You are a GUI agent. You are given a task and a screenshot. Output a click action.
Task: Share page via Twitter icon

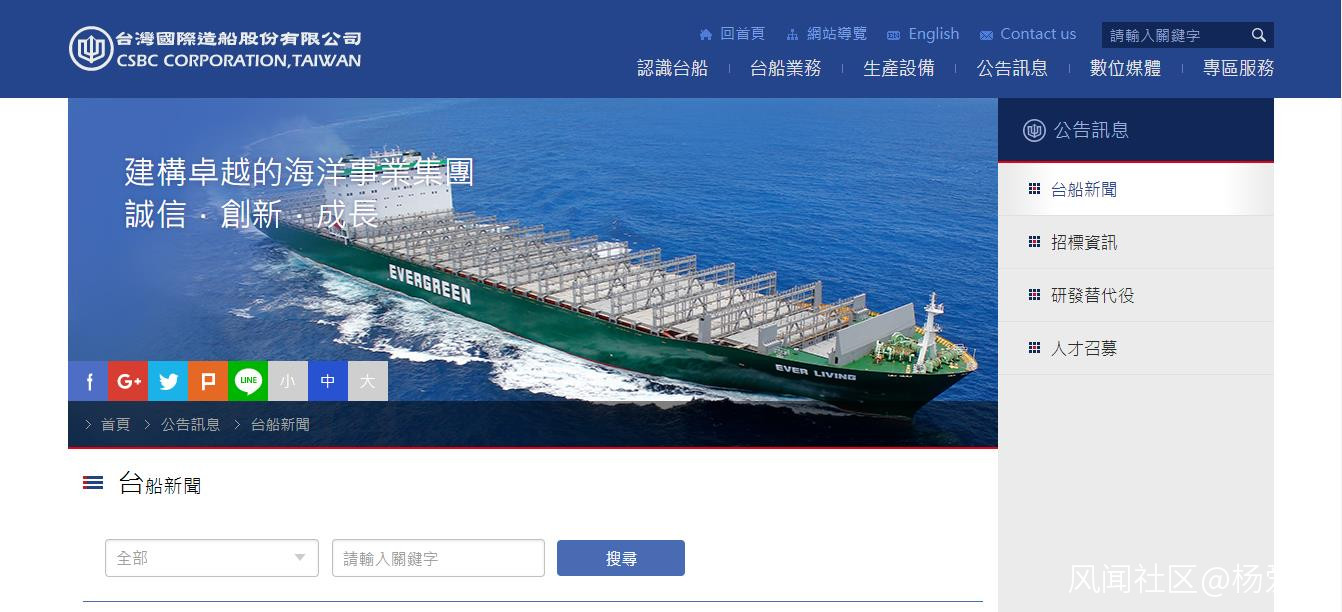(x=168, y=381)
